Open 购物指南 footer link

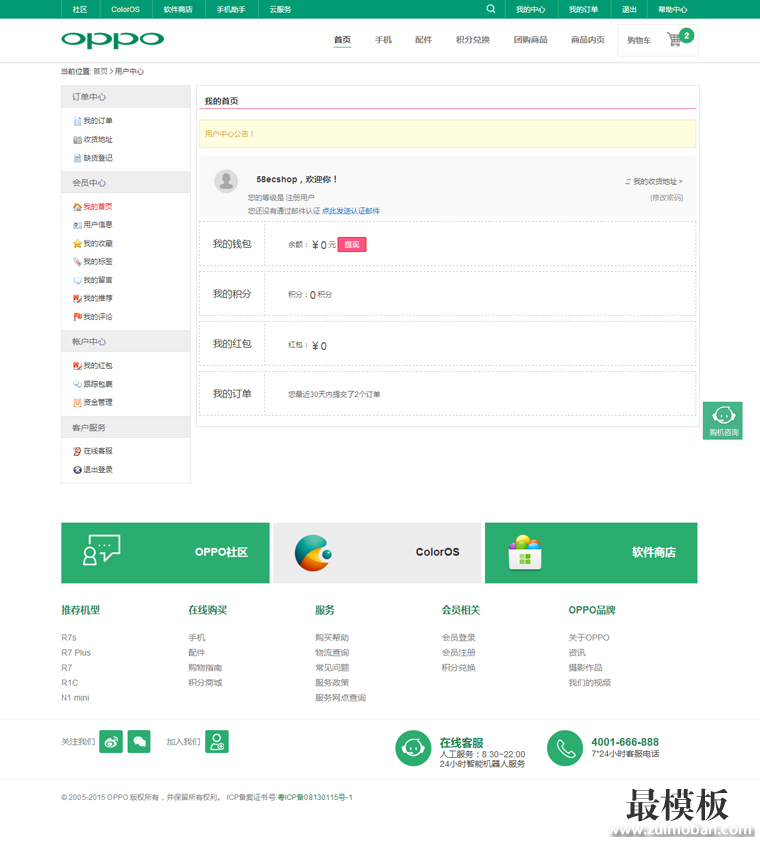point(205,667)
